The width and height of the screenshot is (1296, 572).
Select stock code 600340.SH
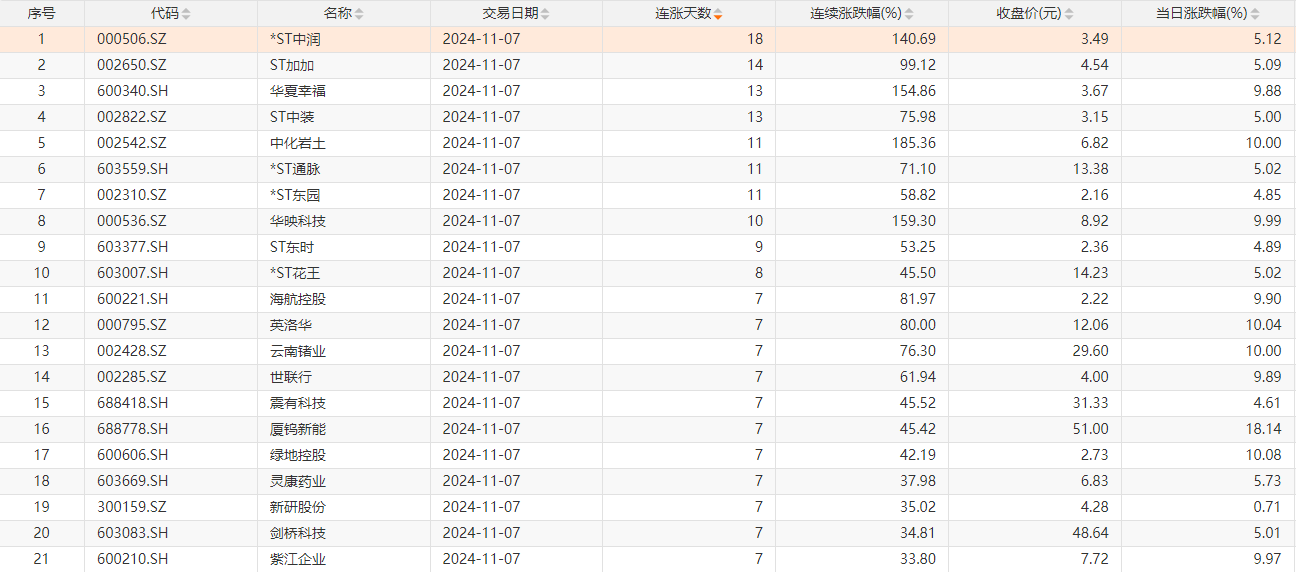133,91
